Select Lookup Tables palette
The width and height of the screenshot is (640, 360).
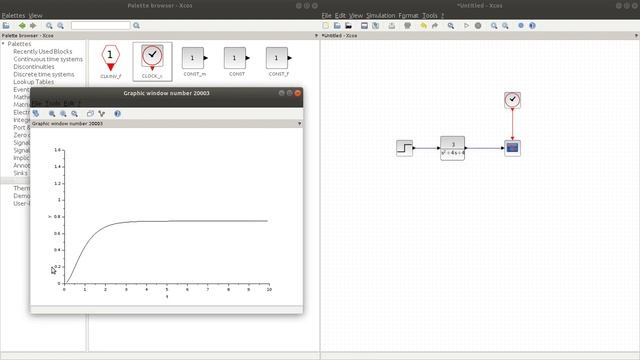point(33,82)
